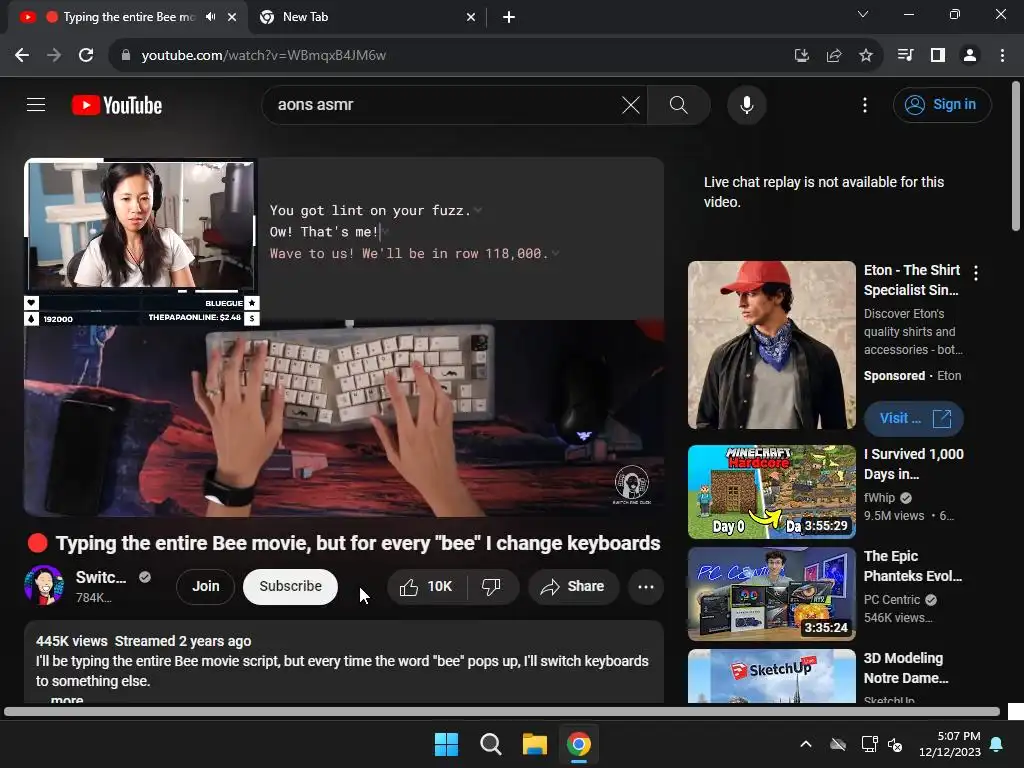Click the Visit button on Eton ad
Screen dimensions: 1024x768
click(x=914, y=418)
